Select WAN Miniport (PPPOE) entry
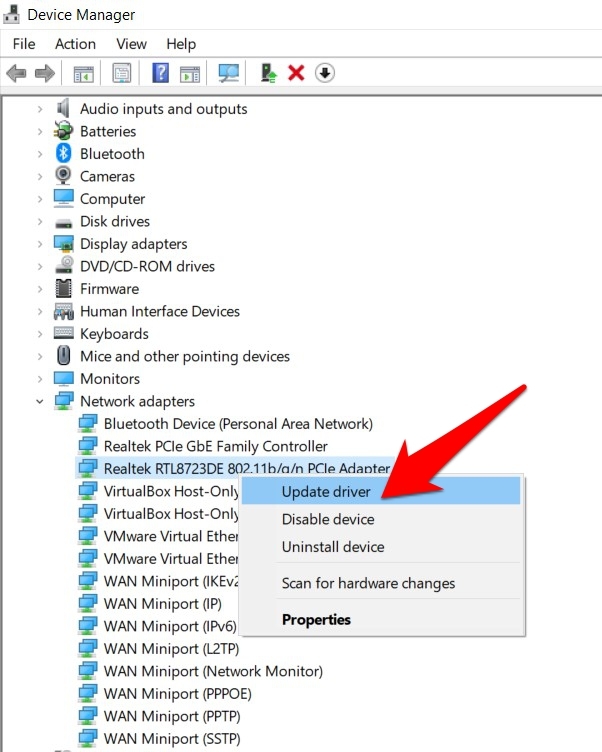Image resolution: width=602 pixels, height=752 pixels. (x=177, y=694)
